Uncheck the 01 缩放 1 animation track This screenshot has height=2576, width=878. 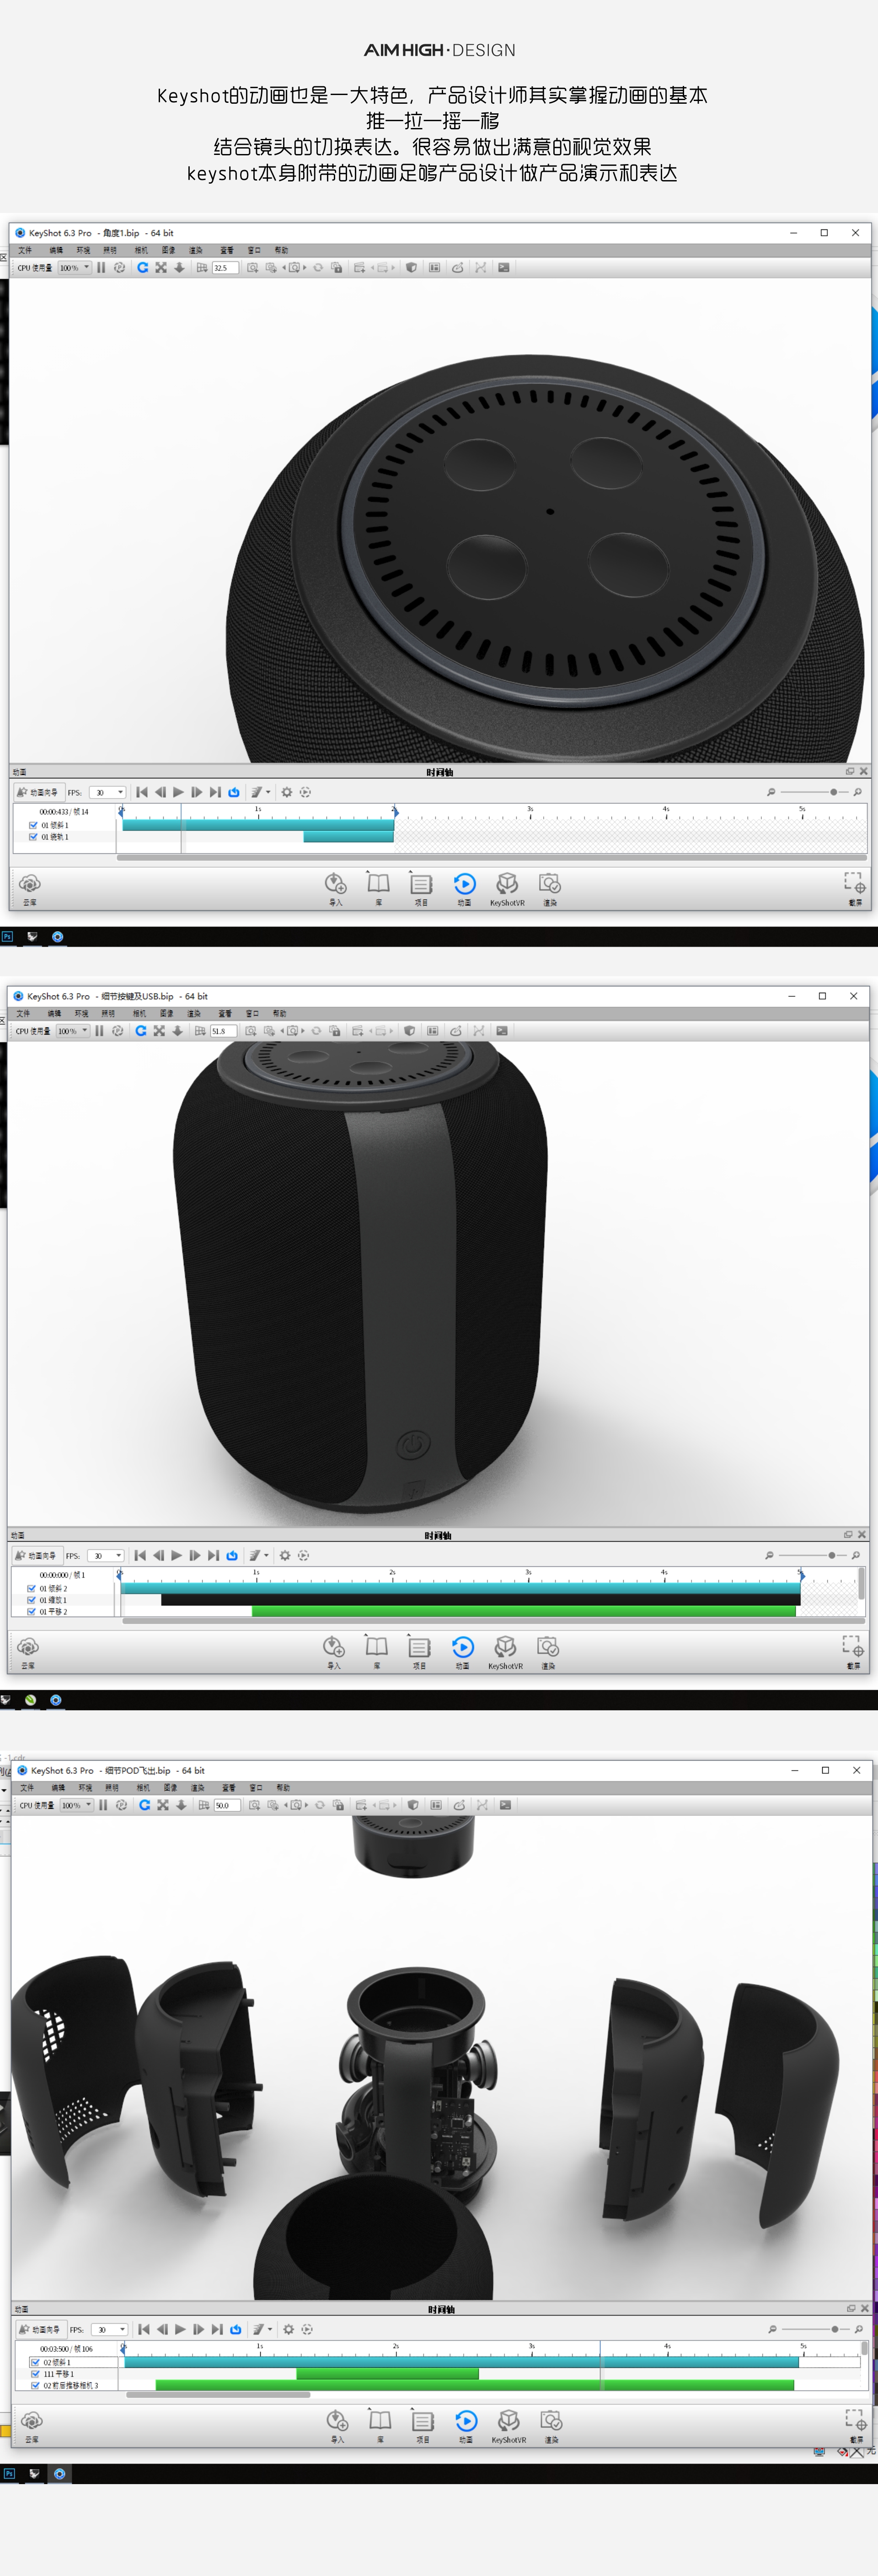pos(31,1600)
